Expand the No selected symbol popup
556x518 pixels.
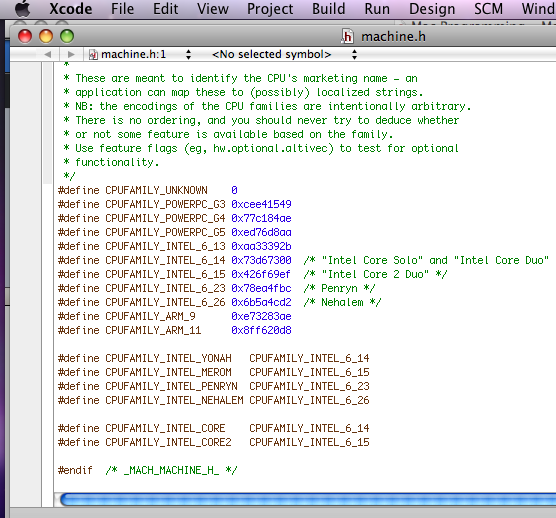coord(271,54)
